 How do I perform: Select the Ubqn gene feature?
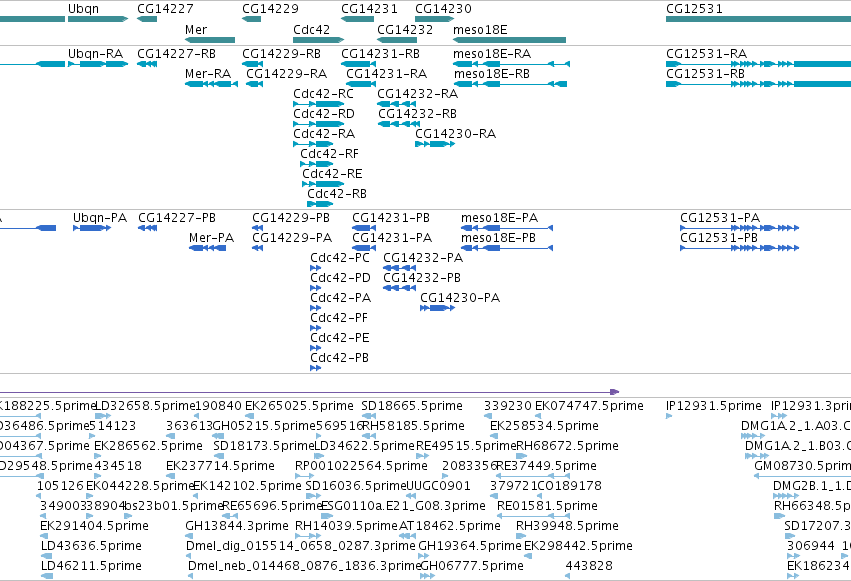tap(98, 19)
